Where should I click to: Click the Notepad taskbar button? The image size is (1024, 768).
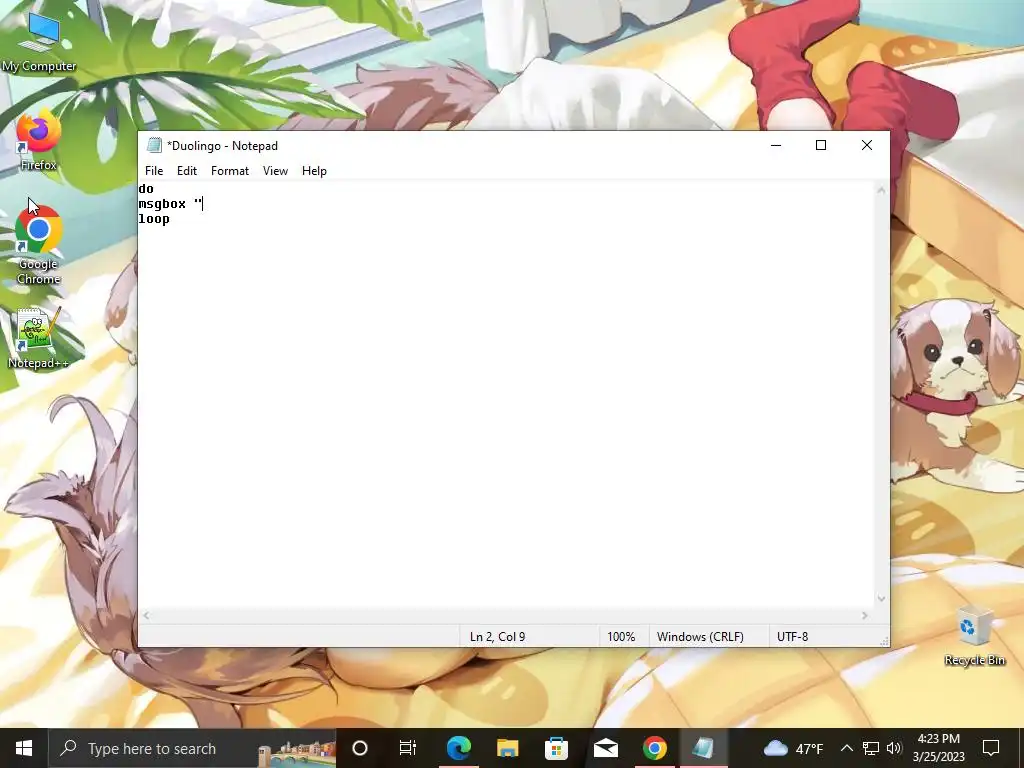(x=703, y=748)
